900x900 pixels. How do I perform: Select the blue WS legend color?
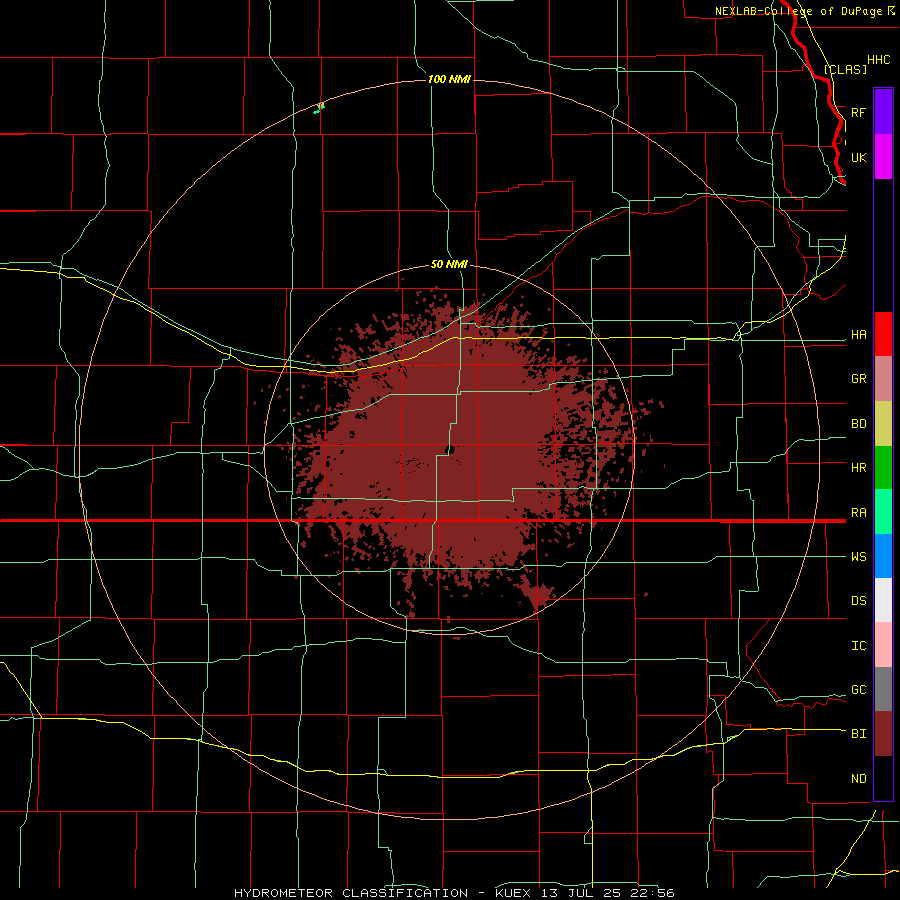883,556
